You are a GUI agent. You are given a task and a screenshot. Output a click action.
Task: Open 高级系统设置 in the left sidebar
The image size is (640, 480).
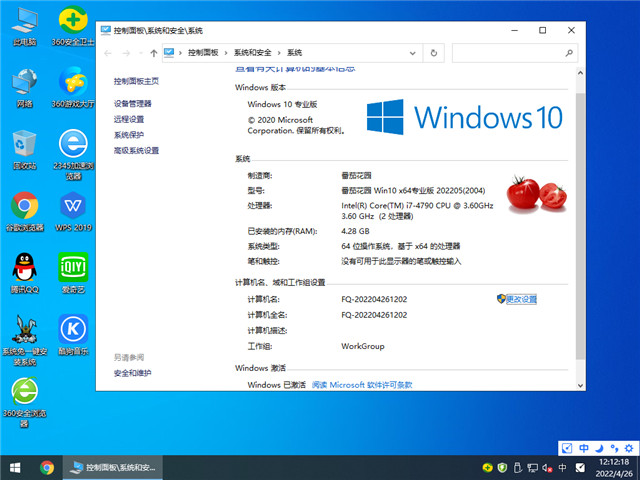pyautogui.click(x=137, y=150)
